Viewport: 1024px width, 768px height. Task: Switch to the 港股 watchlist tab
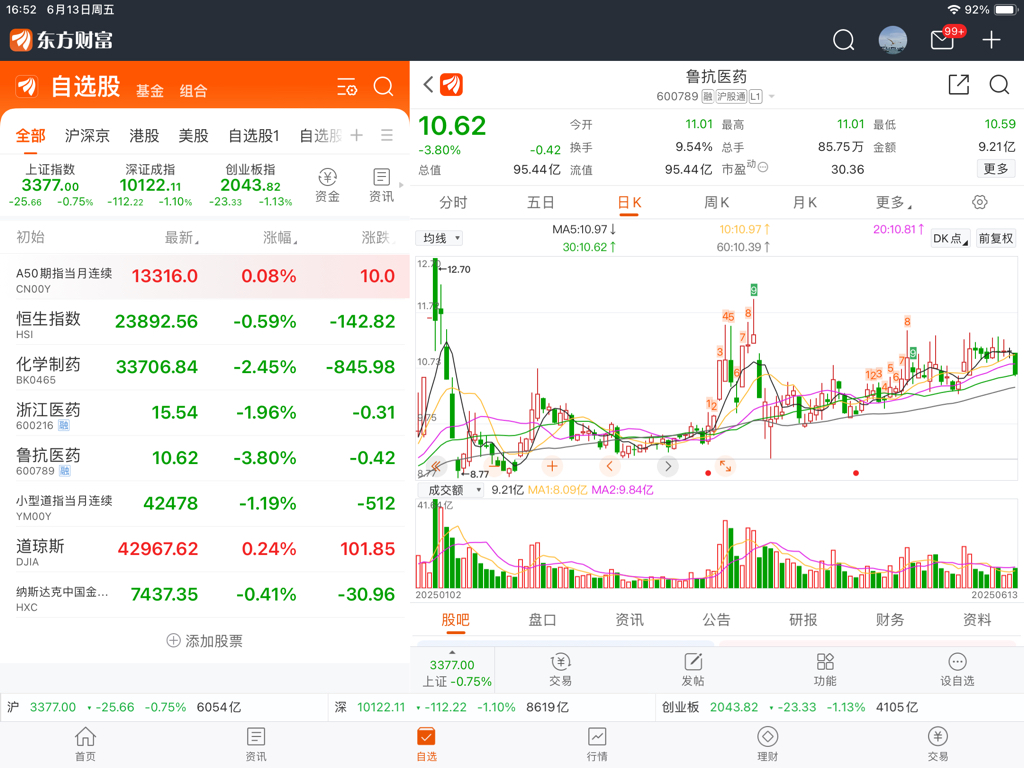coord(144,135)
